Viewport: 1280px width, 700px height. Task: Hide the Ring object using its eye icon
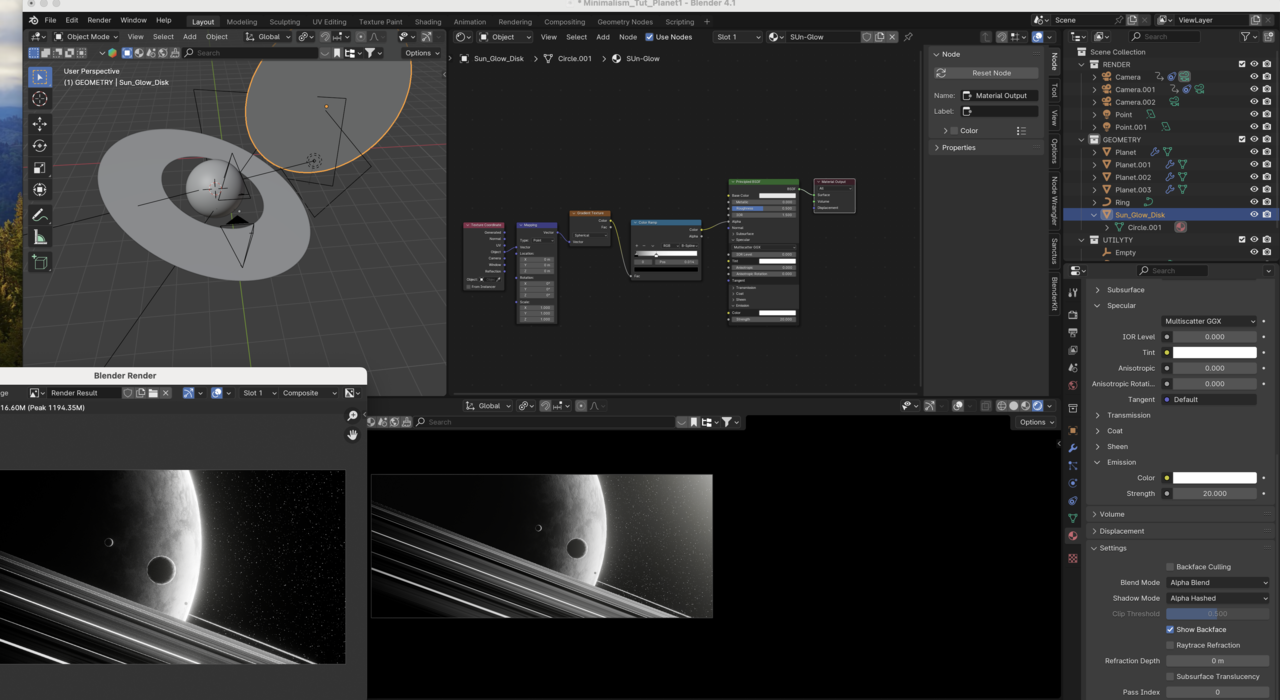(x=1254, y=202)
